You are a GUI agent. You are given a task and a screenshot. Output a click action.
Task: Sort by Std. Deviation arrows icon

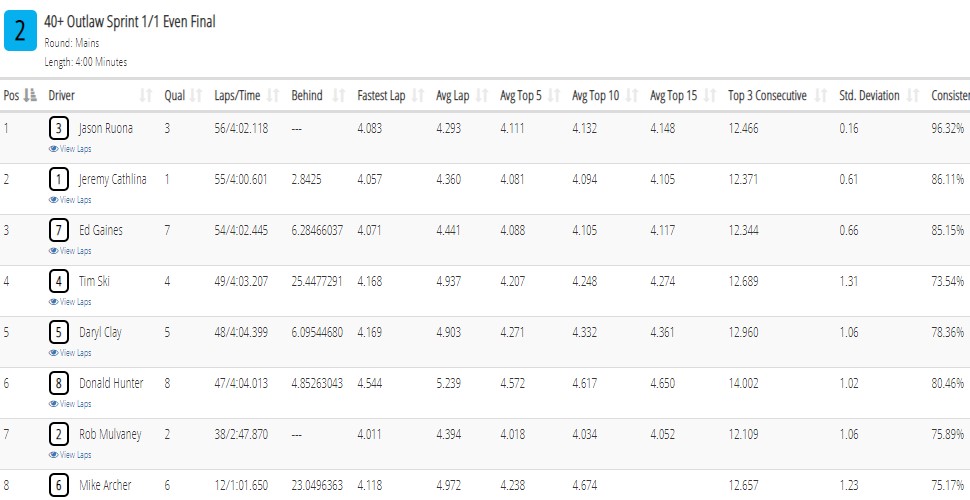tap(912, 96)
